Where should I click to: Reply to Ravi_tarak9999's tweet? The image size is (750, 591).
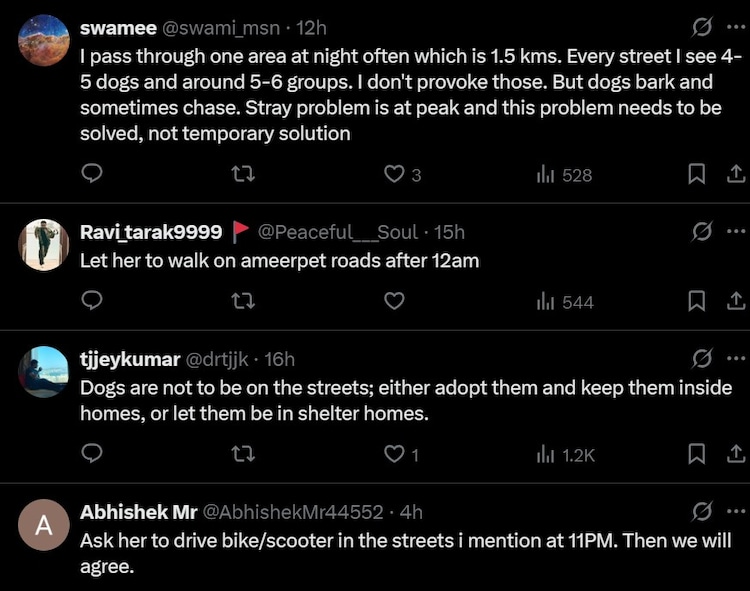(x=92, y=301)
